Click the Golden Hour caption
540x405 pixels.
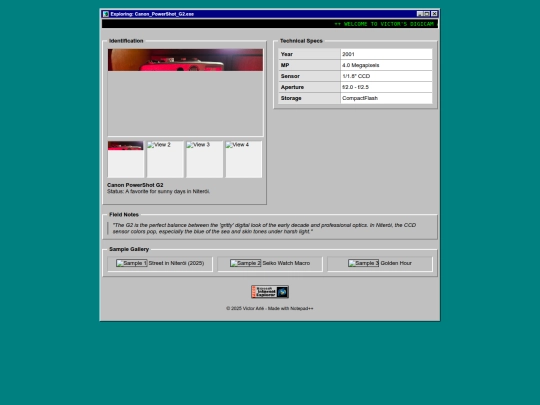[x=396, y=263]
